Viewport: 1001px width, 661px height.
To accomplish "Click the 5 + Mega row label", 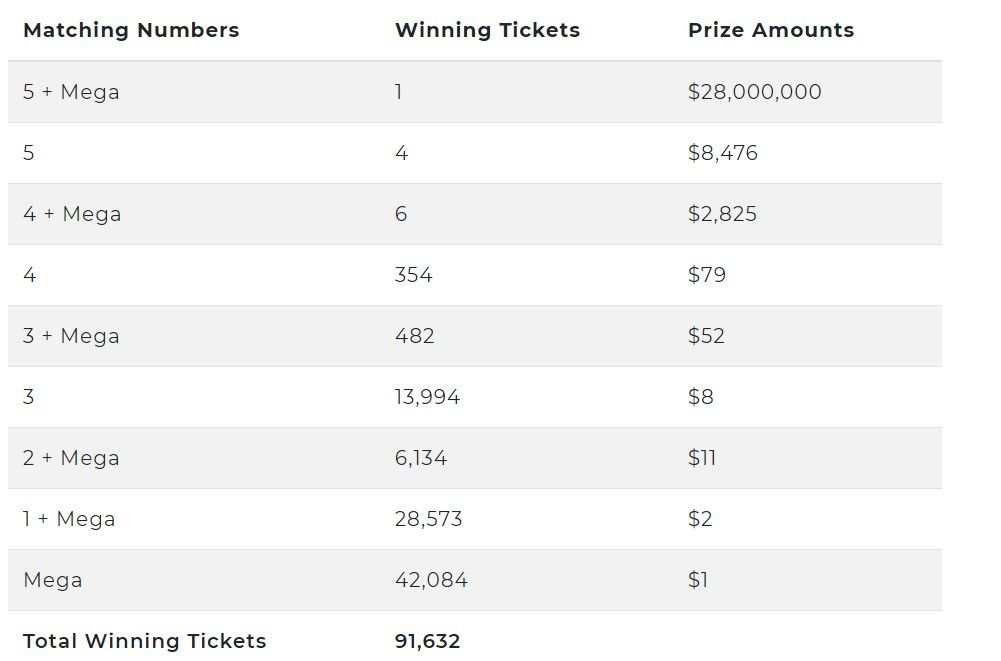I will [71, 92].
